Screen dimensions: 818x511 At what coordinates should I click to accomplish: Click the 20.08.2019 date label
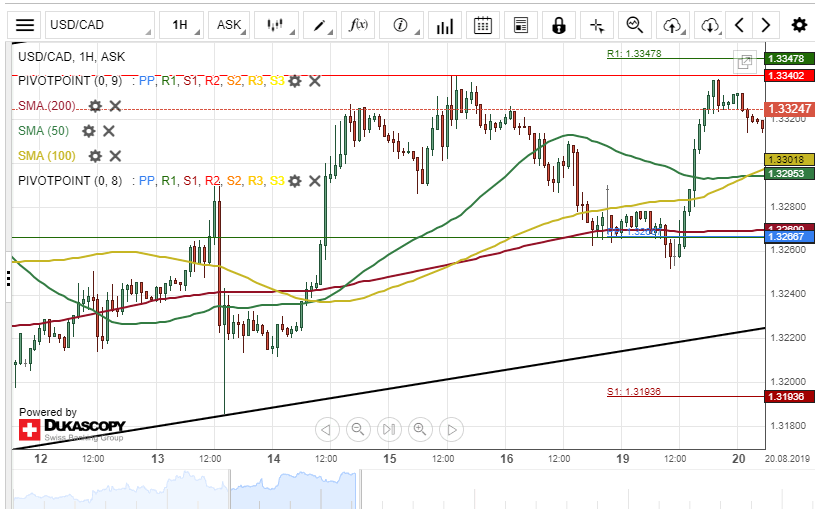coord(787,459)
